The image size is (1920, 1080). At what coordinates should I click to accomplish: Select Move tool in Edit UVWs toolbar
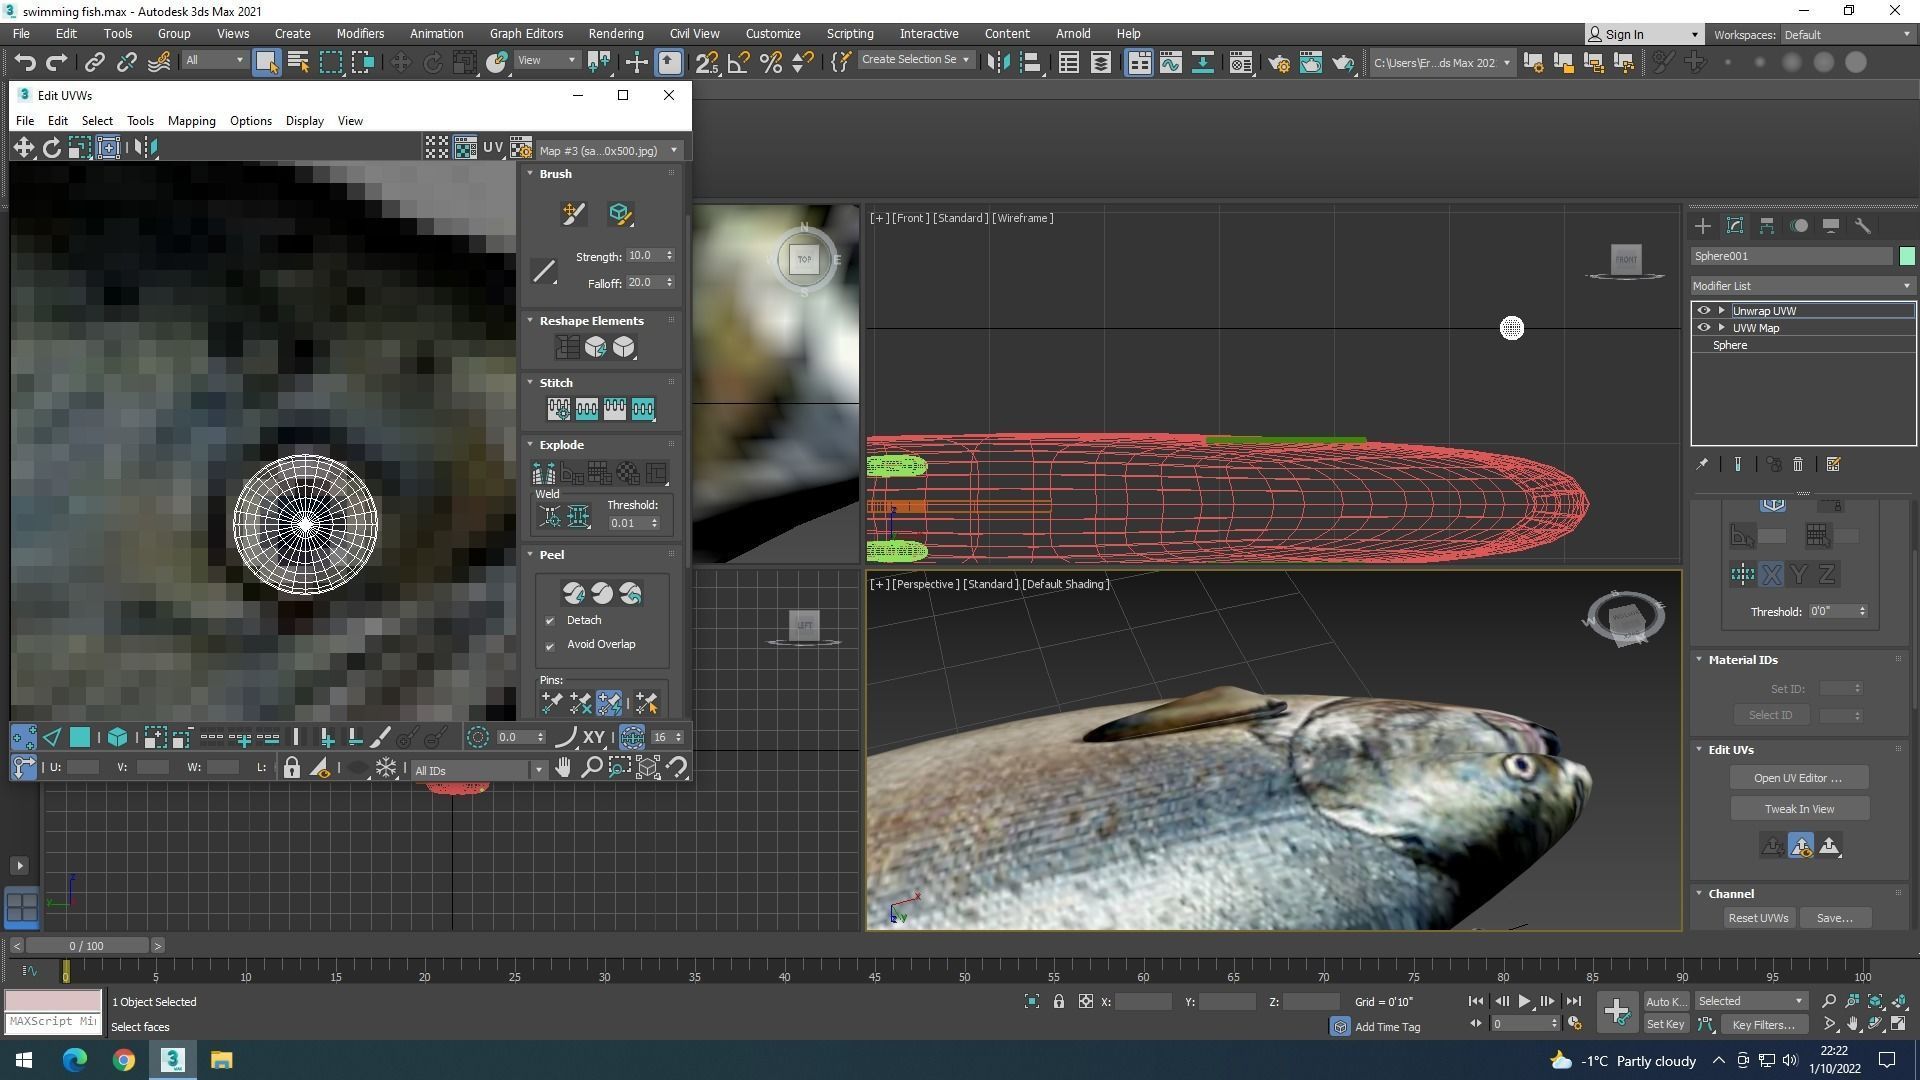(23, 148)
